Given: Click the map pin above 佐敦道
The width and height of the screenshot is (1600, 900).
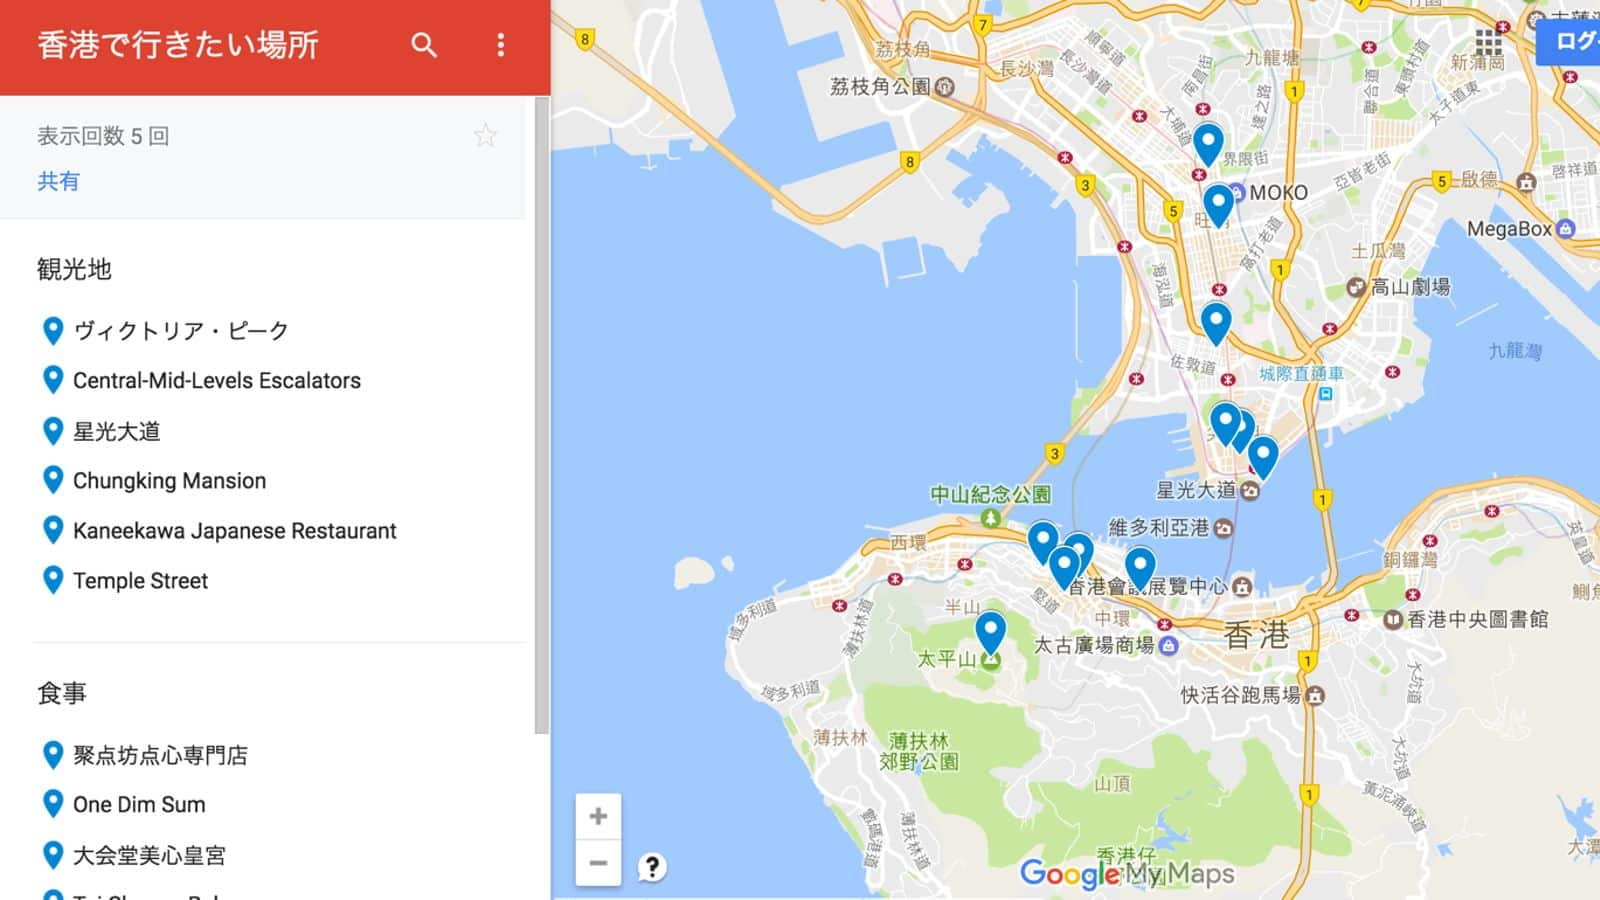Looking at the screenshot, I should [x=1216, y=324].
